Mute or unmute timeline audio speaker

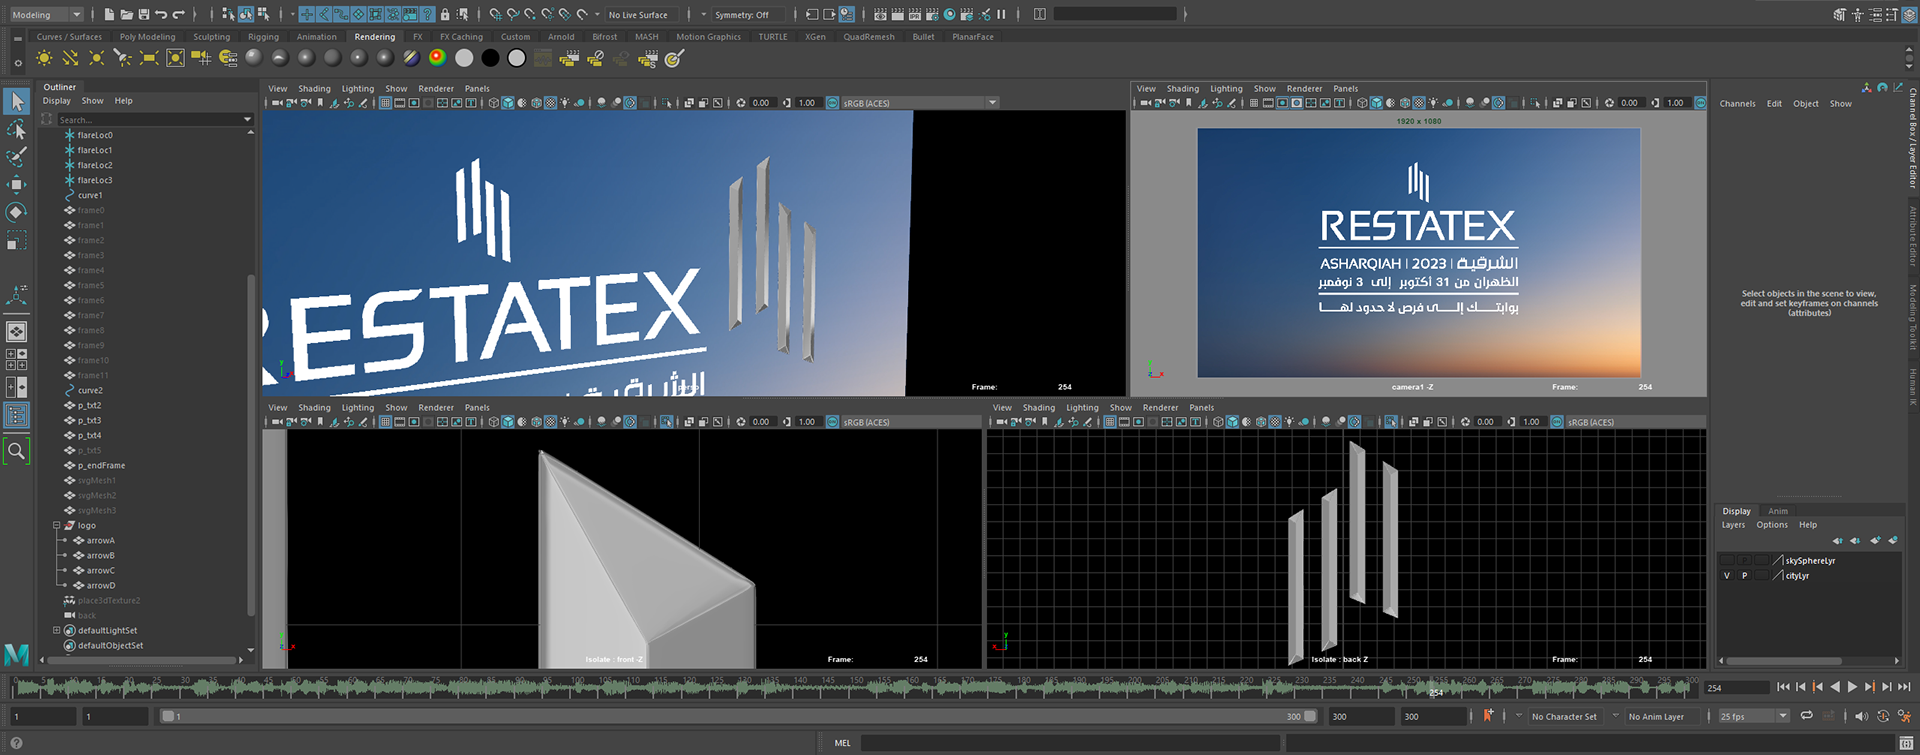click(x=1860, y=716)
